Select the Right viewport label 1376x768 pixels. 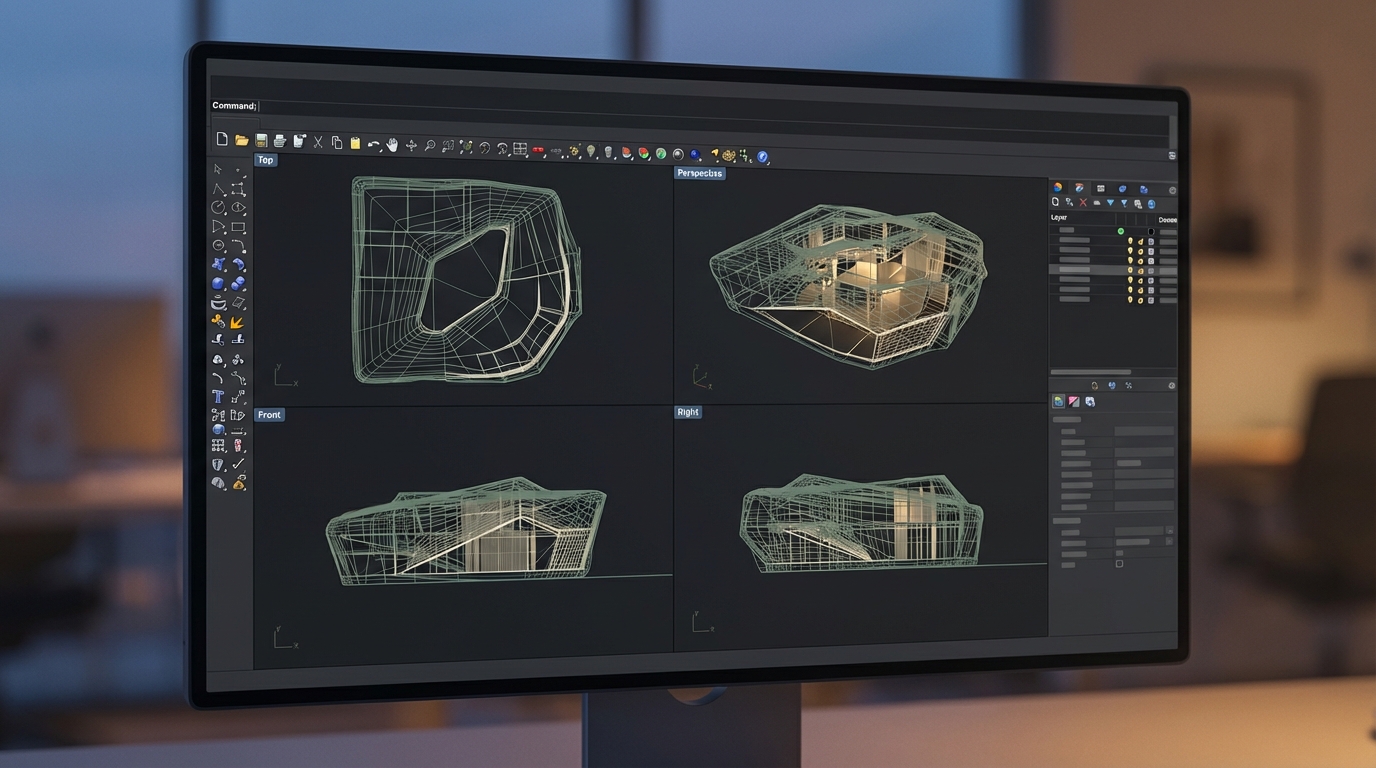tap(688, 412)
